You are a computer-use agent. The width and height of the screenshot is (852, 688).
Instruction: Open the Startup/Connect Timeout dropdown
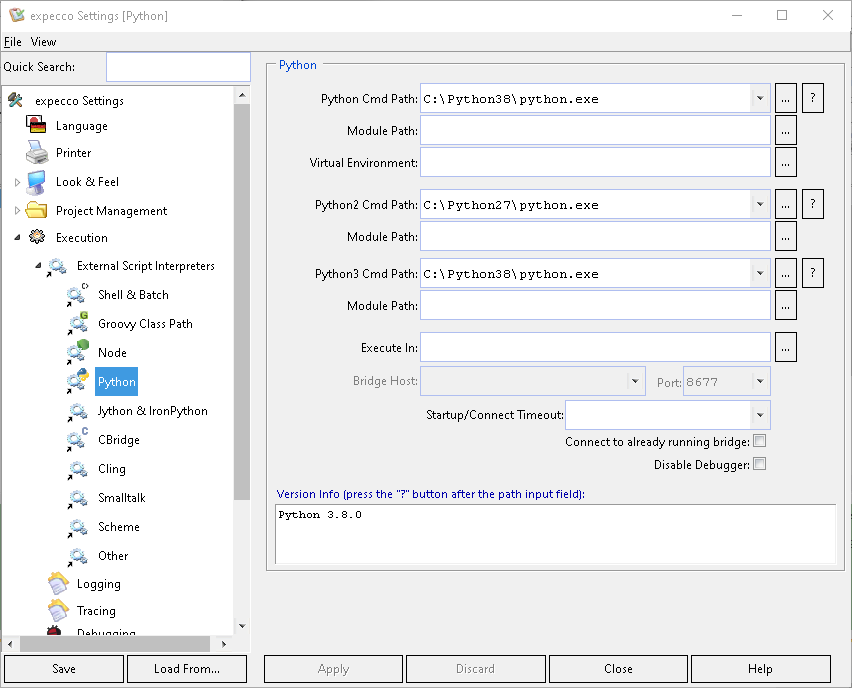pos(760,415)
